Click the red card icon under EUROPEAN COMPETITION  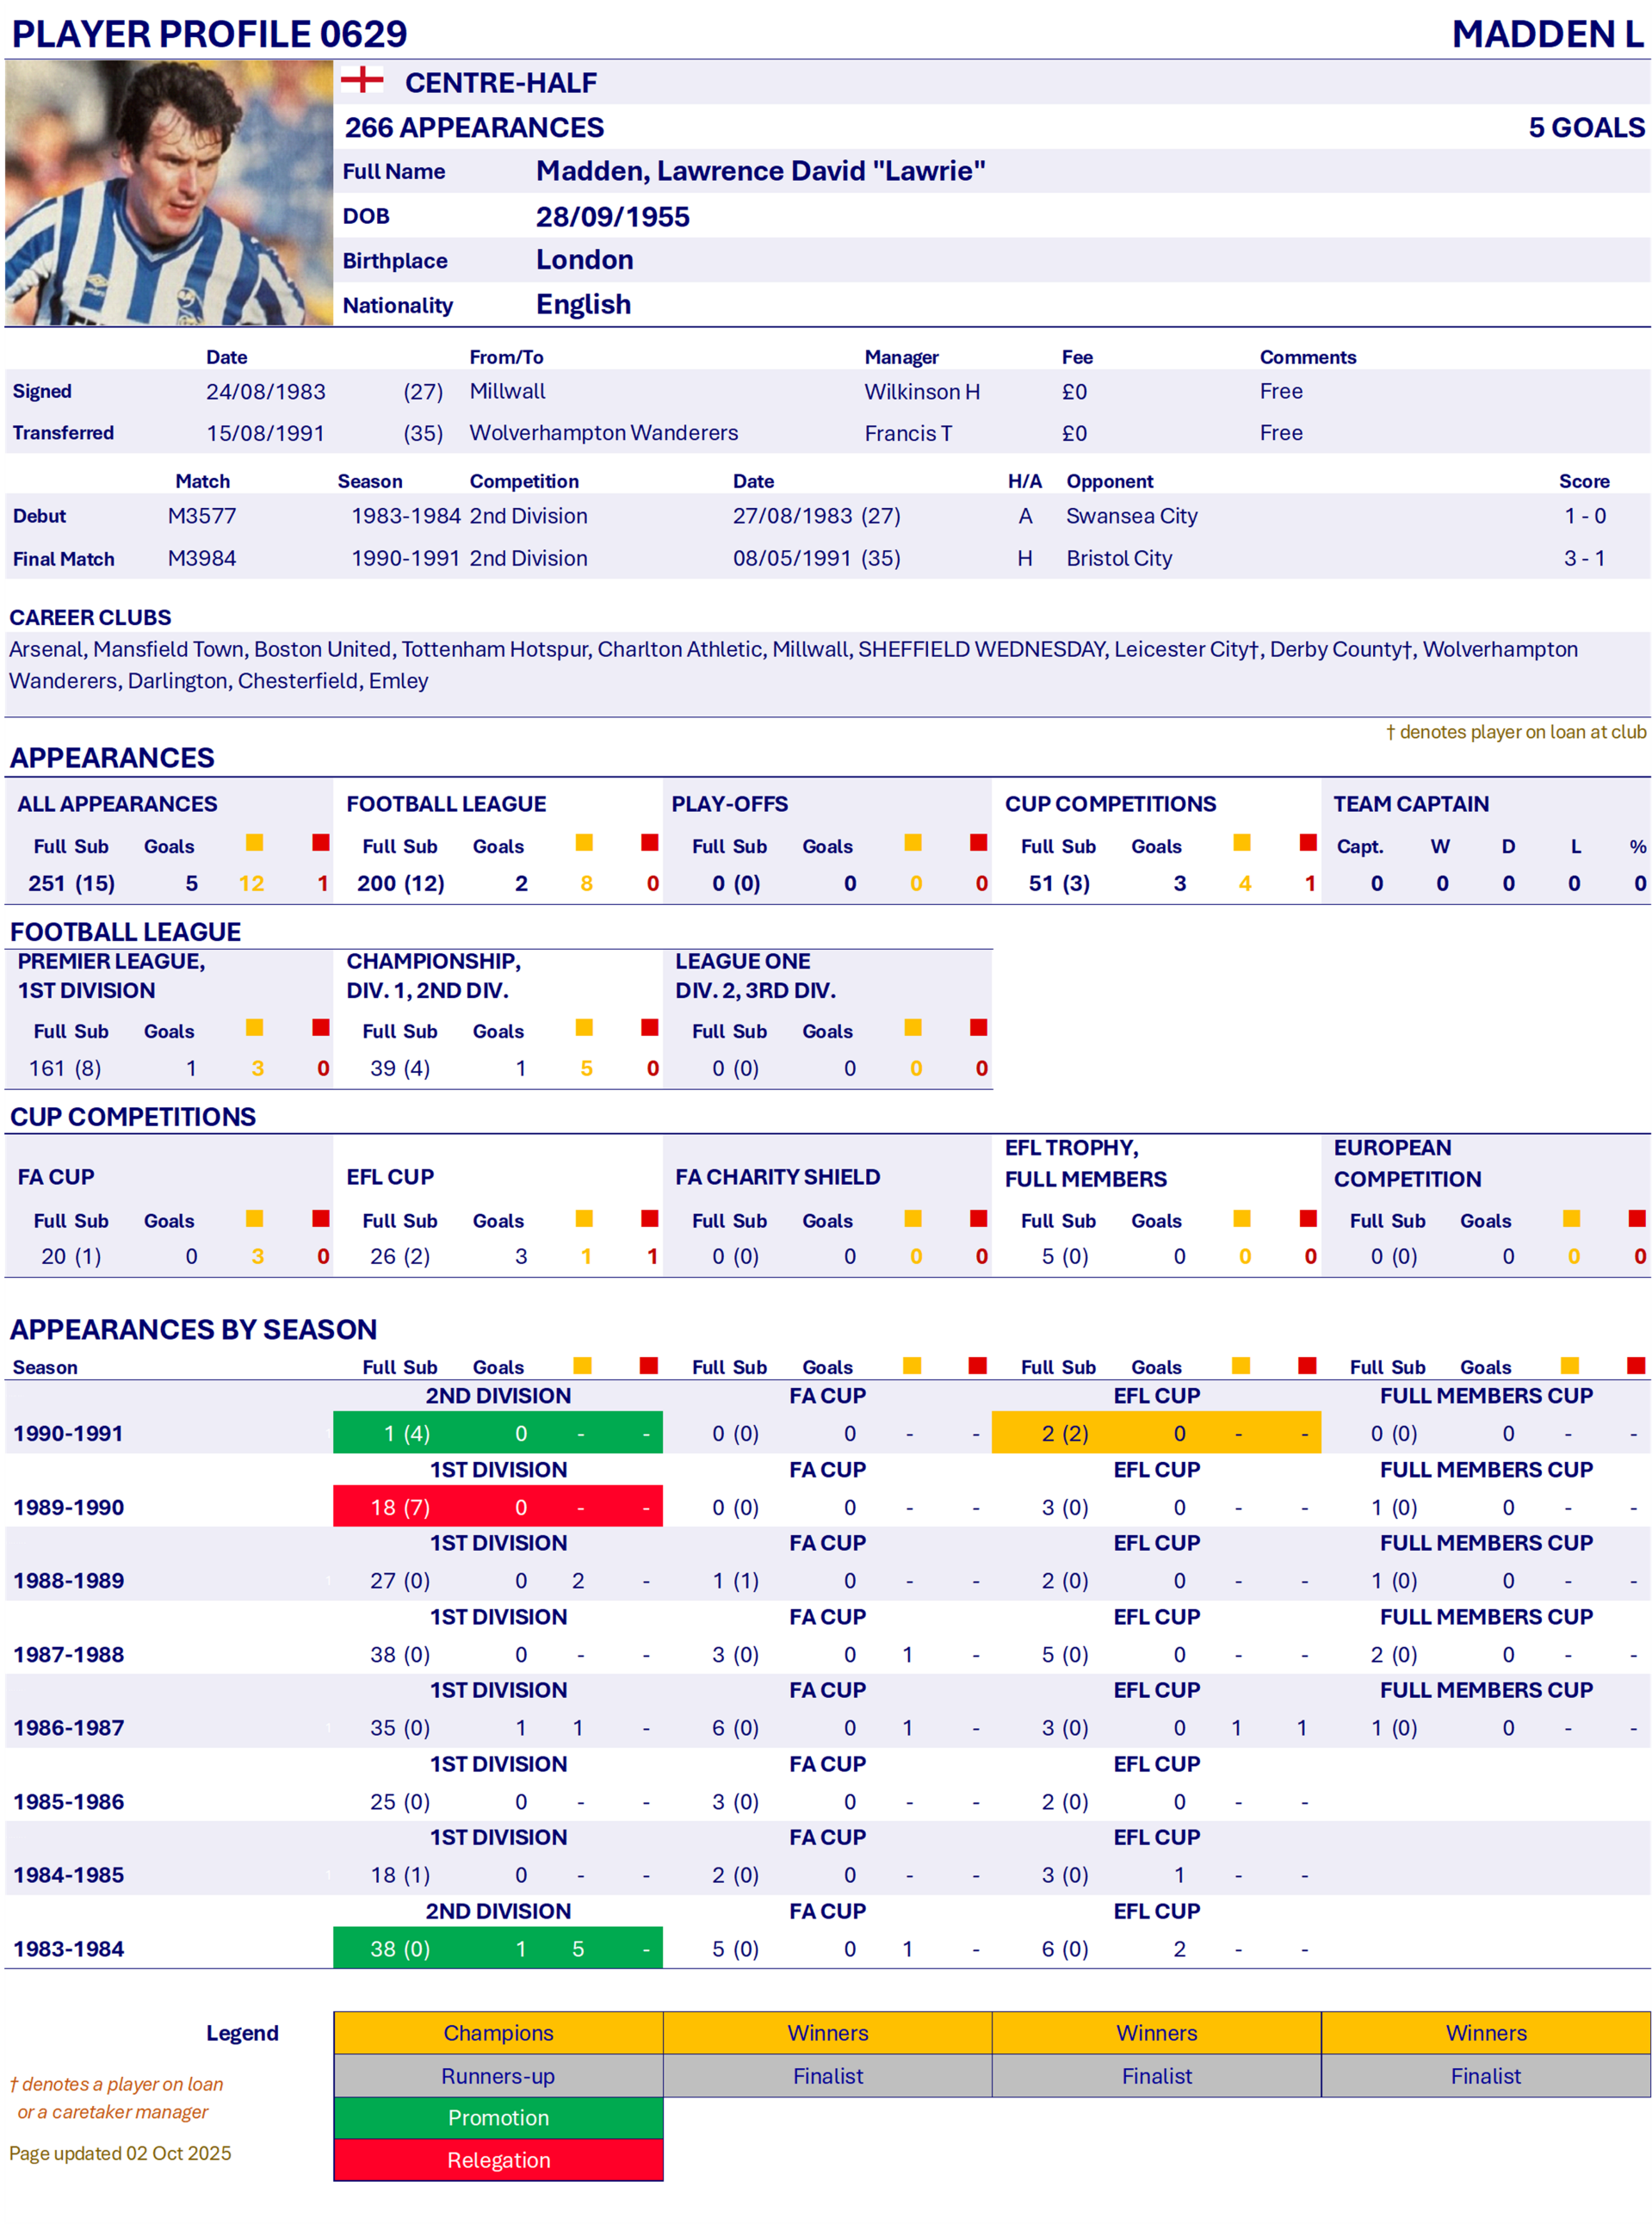(1636, 1218)
